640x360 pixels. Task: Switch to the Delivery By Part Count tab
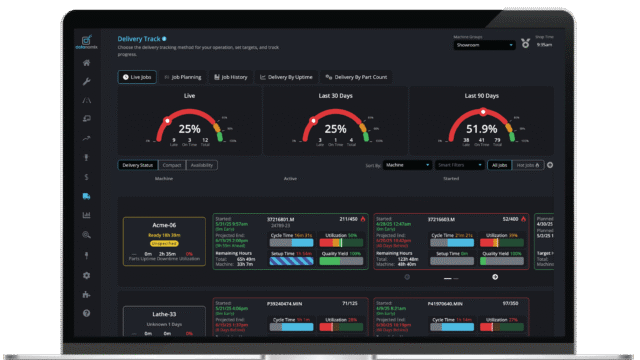(x=356, y=77)
